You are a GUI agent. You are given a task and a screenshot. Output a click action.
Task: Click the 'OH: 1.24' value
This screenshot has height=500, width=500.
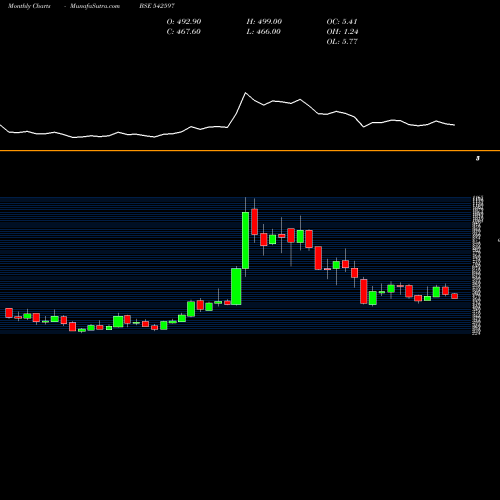(342, 32)
